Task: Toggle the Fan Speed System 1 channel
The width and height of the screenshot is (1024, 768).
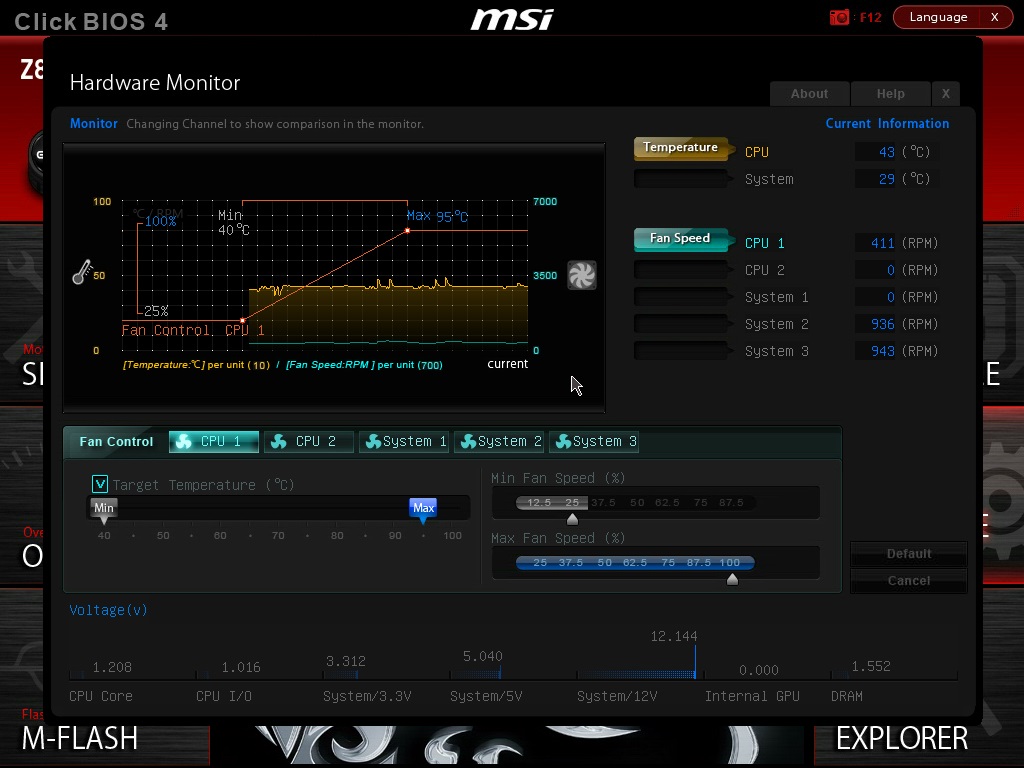Action: tap(682, 296)
